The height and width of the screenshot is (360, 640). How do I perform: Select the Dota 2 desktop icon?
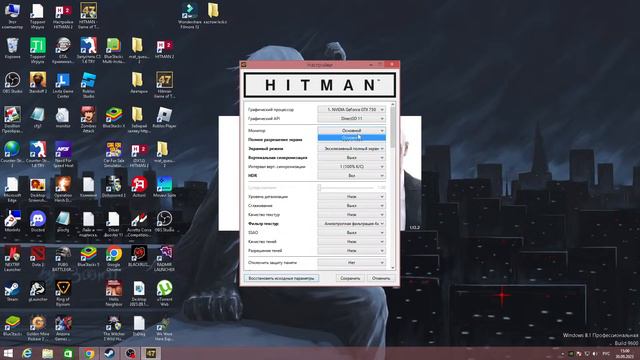[38, 256]
